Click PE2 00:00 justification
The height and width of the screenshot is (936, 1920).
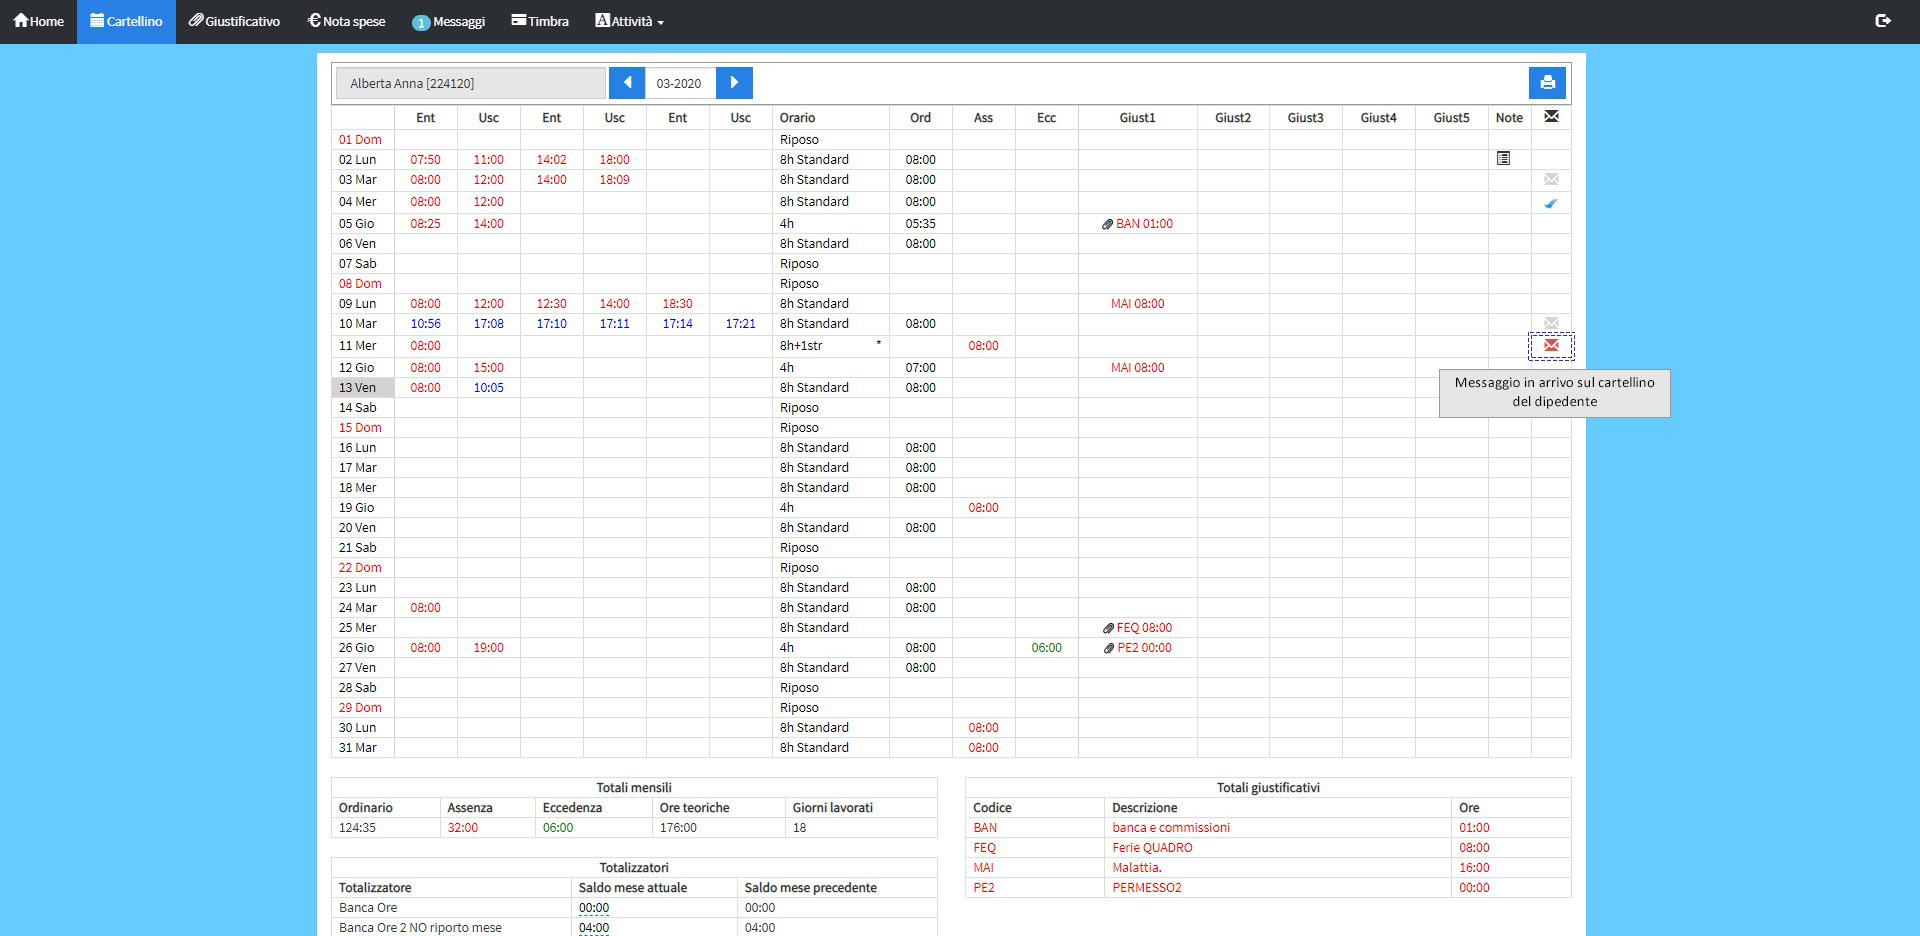pos(1144,648)
